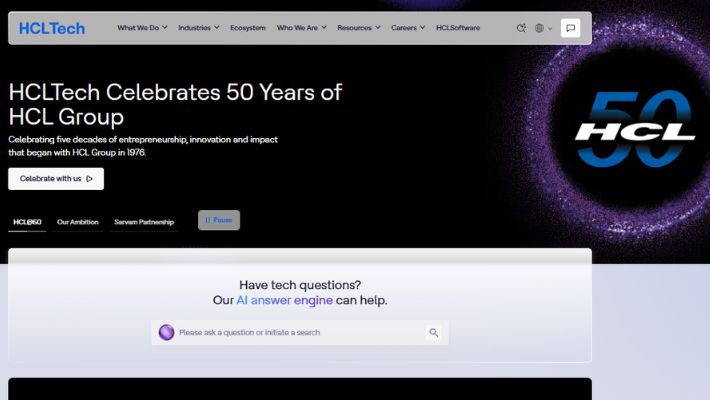The height and width of the screenshot is (400, 710).
Task: Open the Ecosystem page
Action: coord(248,28)
